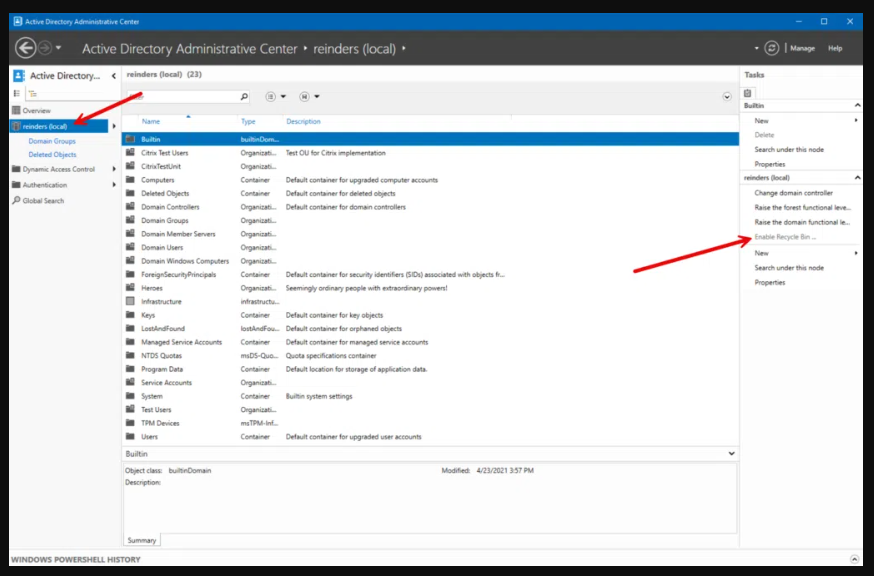
Task: Click the magnifier icon in filter box
Action: 243,97
